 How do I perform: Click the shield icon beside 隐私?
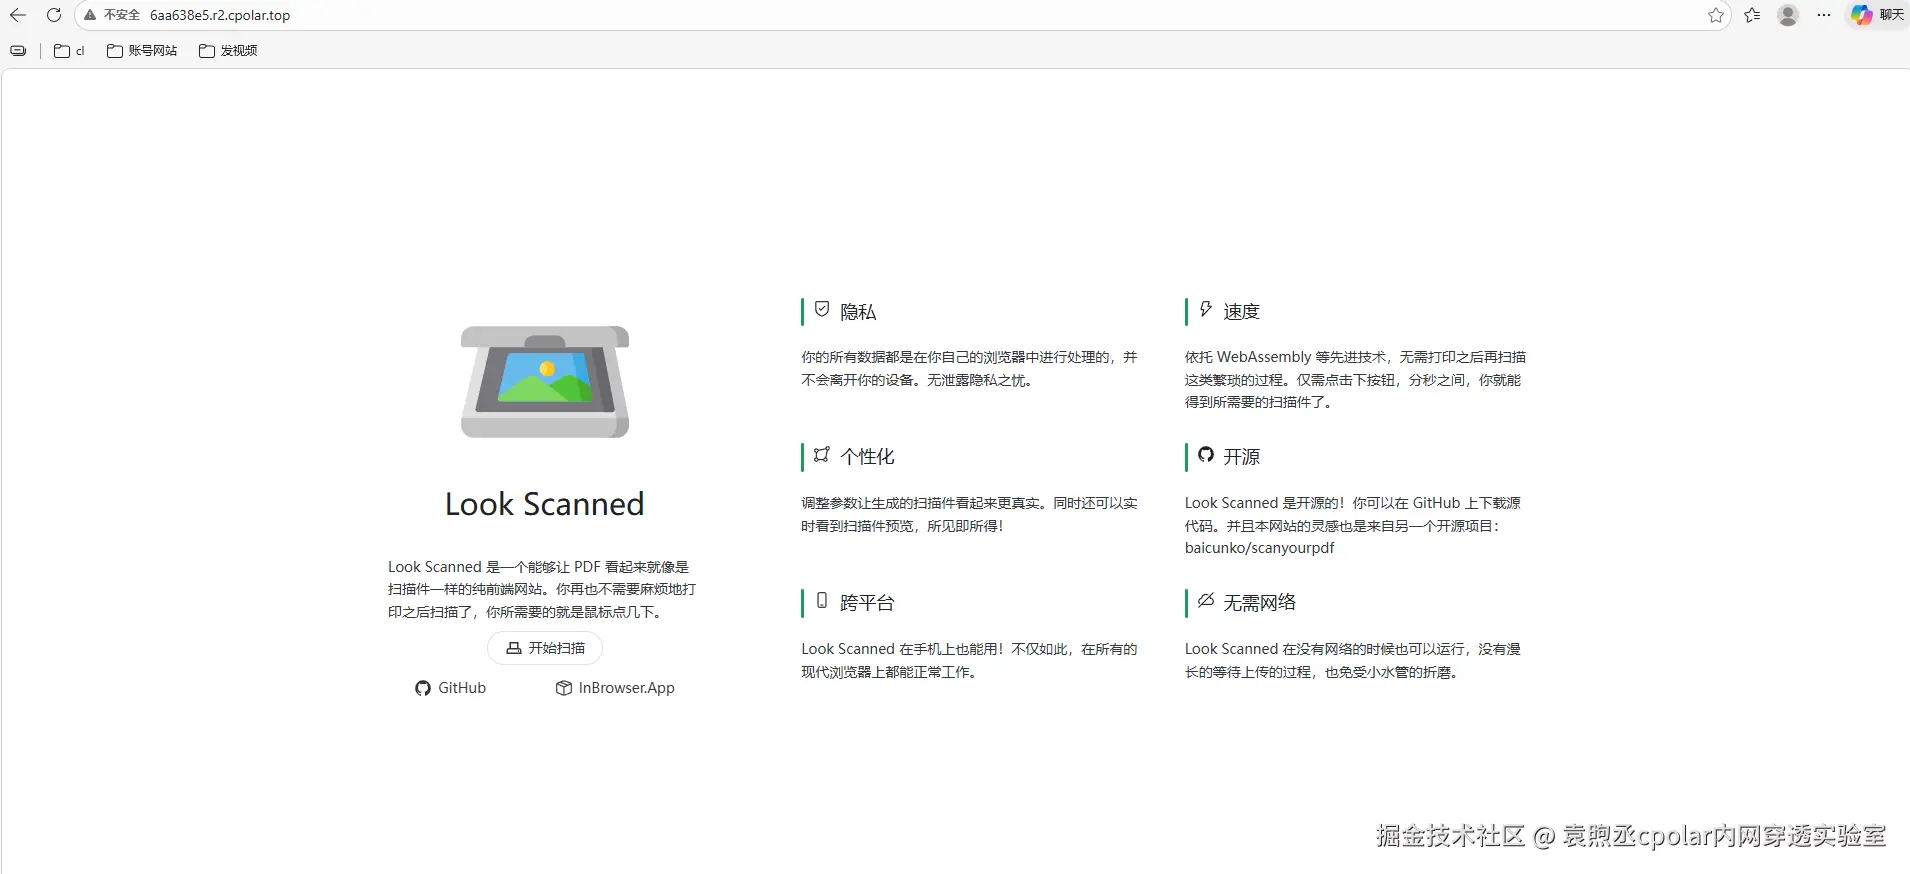point(822,309)
